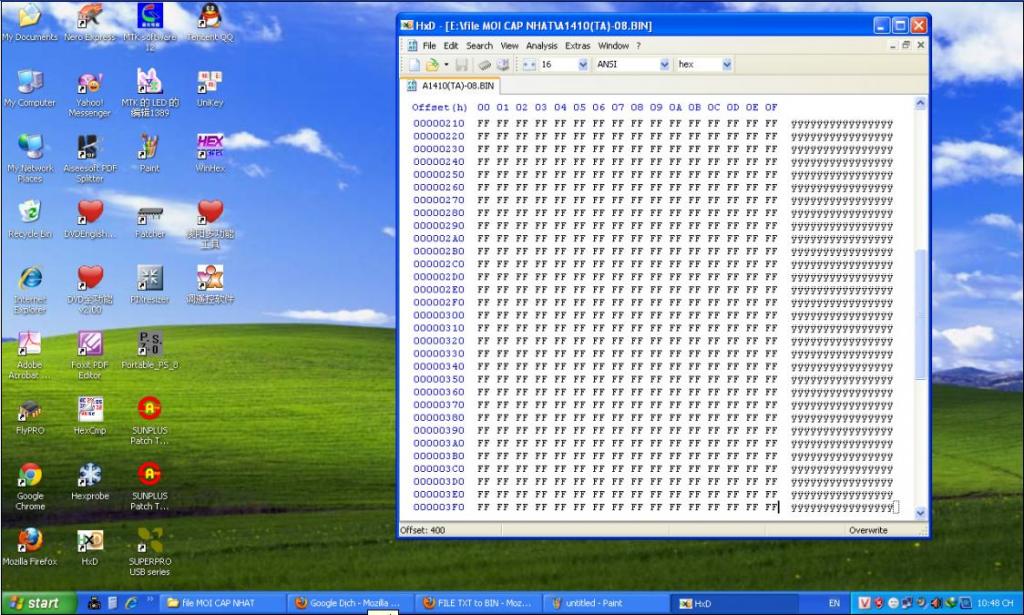This screenshot has height=615, width=1024.
Task: Open Paint desktop icon
Action: coord(150,153)
